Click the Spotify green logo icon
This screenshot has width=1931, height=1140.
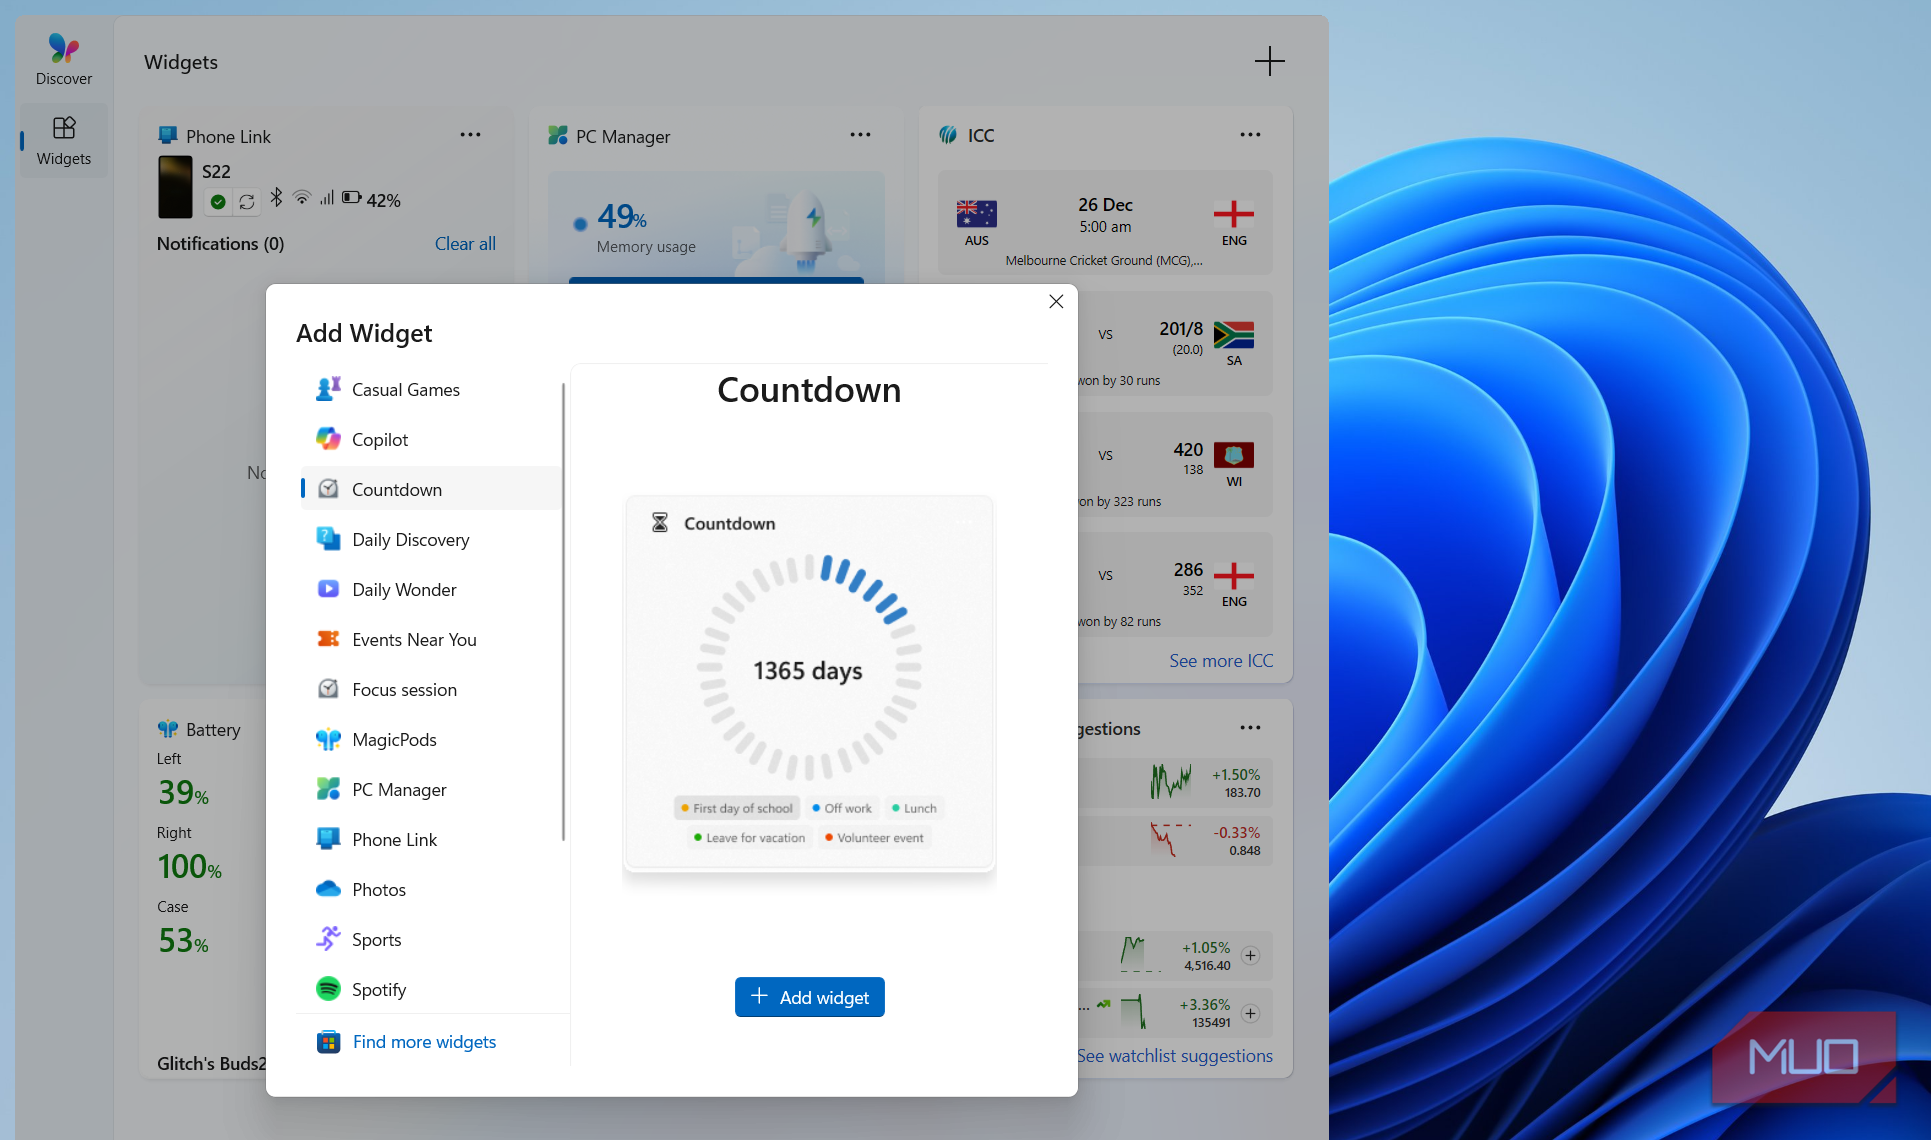(328, 989)
